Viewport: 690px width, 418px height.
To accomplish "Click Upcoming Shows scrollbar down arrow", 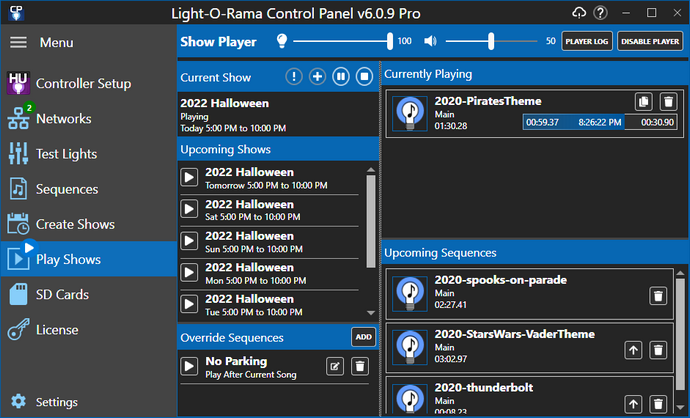I will click(x=371, y=313).
